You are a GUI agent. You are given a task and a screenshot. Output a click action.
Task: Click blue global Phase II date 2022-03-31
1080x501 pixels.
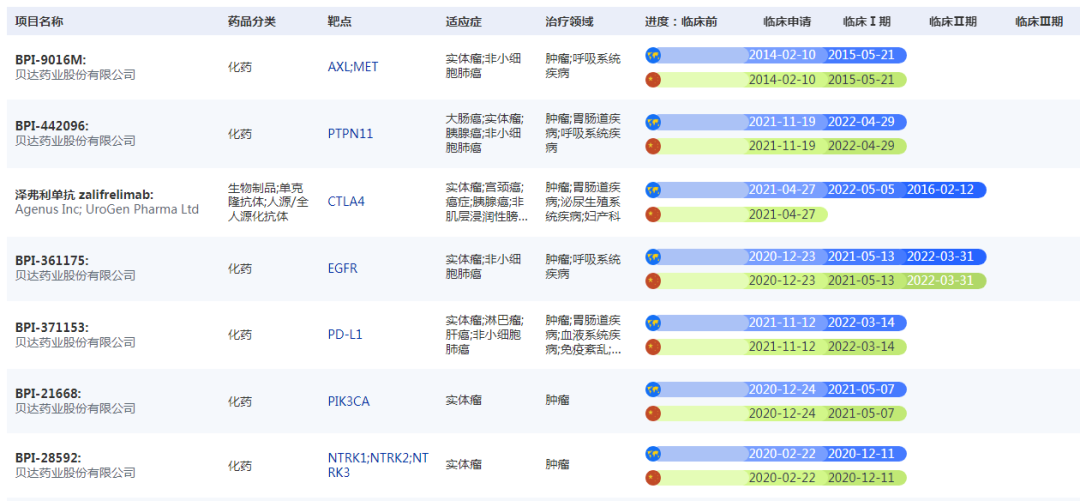pyautogui.click(x=940, y=256)
